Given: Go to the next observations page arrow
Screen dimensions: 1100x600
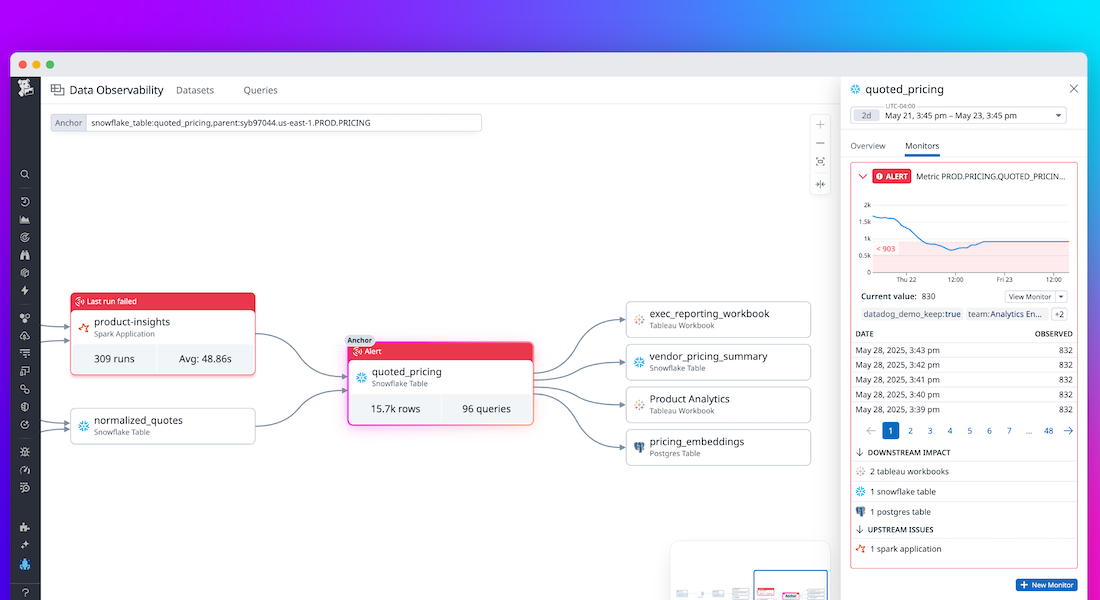Looking at the screenshot, I should 1068,431.
